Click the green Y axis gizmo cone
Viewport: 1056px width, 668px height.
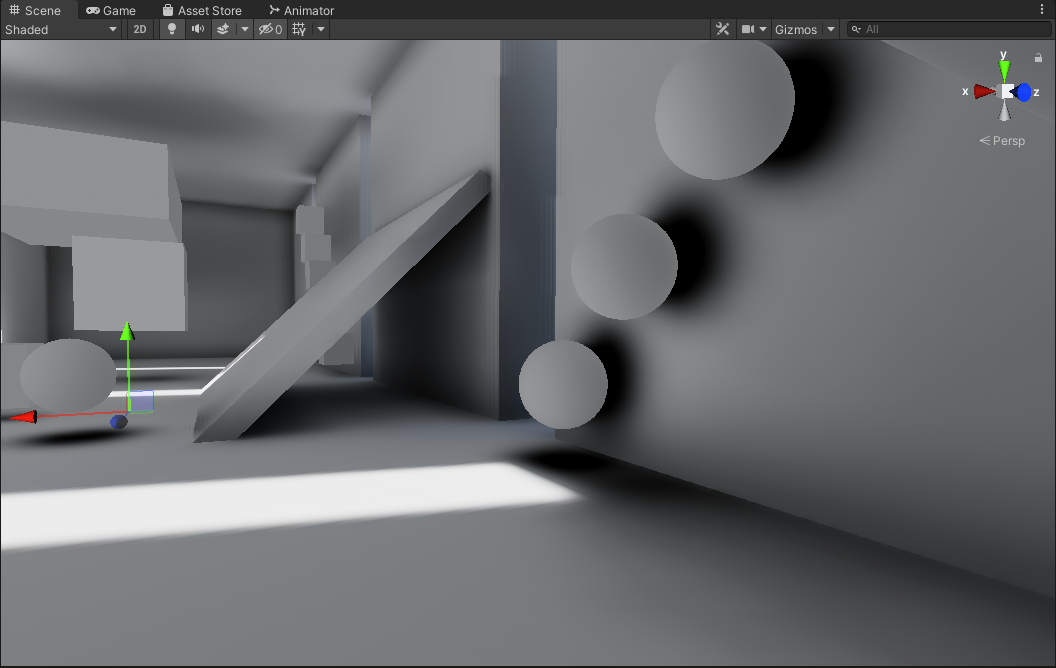point(1004,69)
